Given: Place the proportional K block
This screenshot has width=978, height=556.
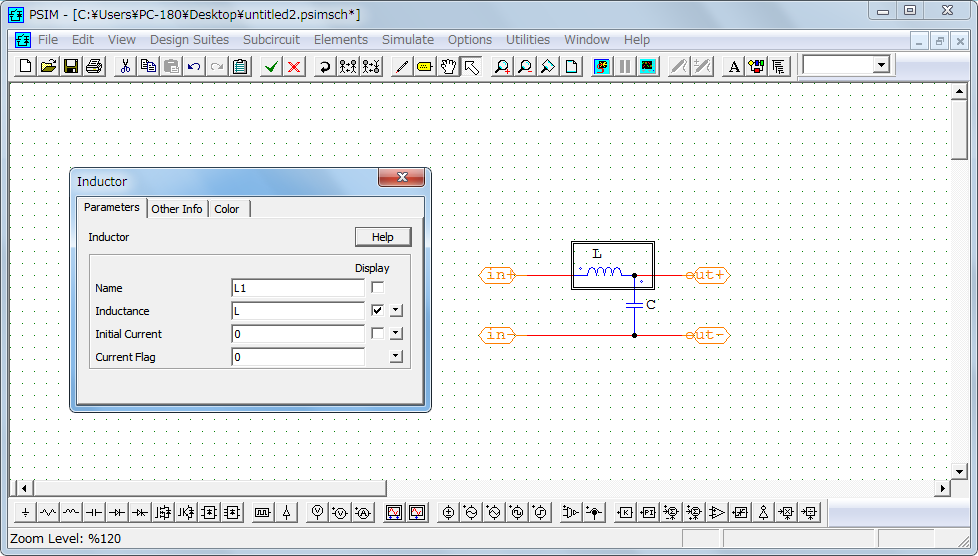Looking at the screenshot, I should pos(624,513).
